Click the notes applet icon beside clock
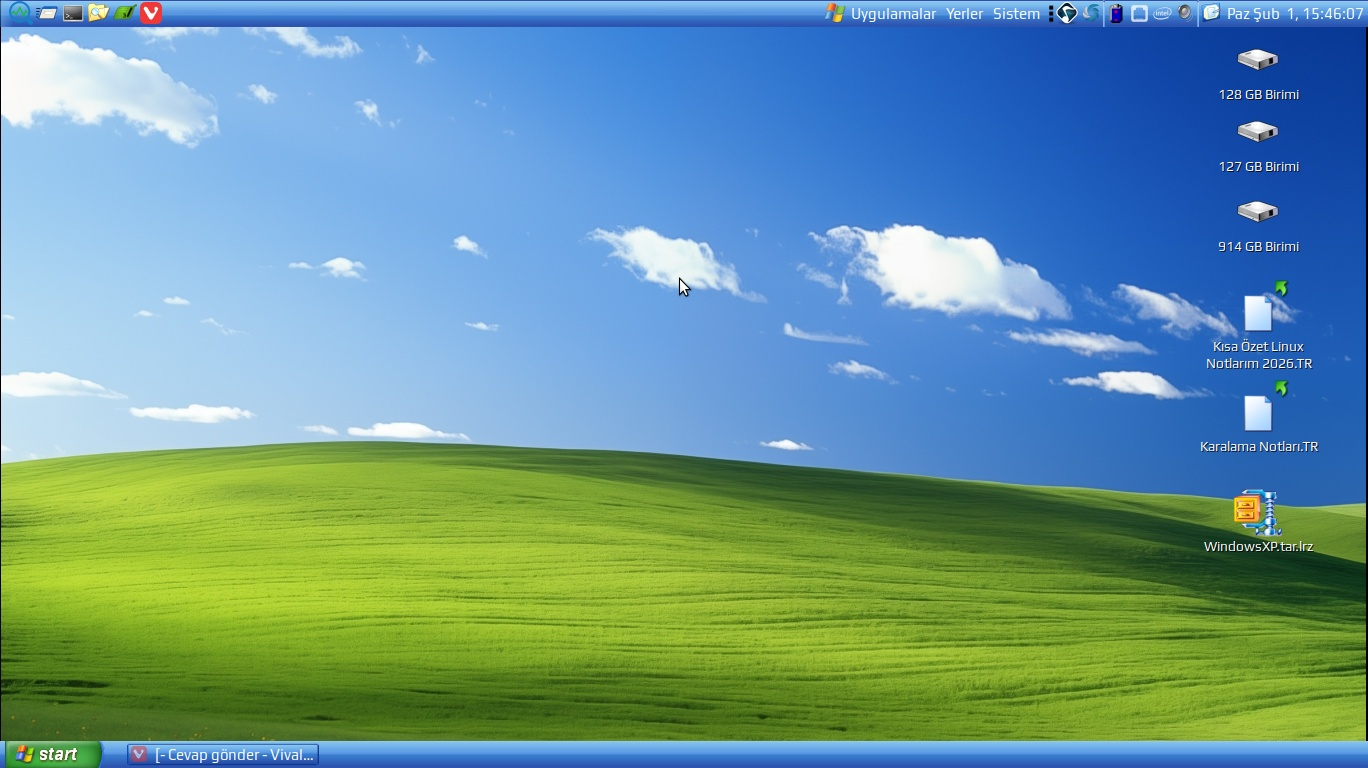Screen dimensions: 1368x768 [x=1211, y=13]
